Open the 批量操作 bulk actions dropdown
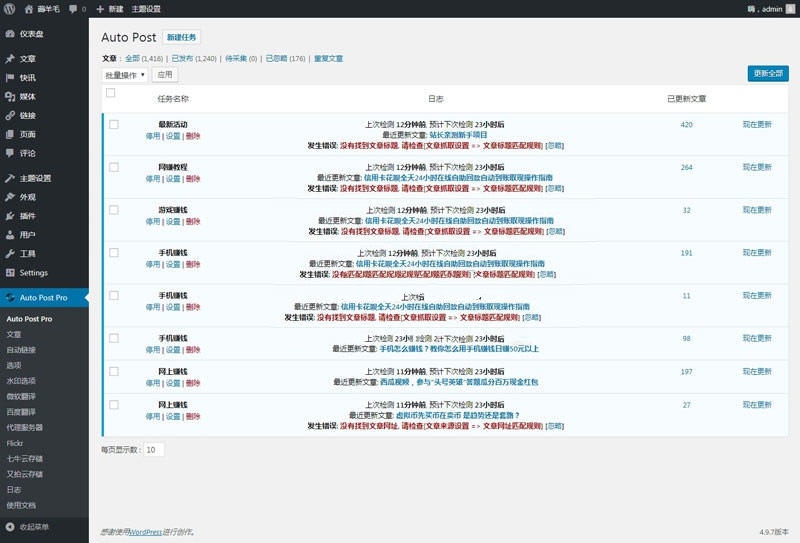The width and height of the screenshot is (800, 543). pos(125,75)
